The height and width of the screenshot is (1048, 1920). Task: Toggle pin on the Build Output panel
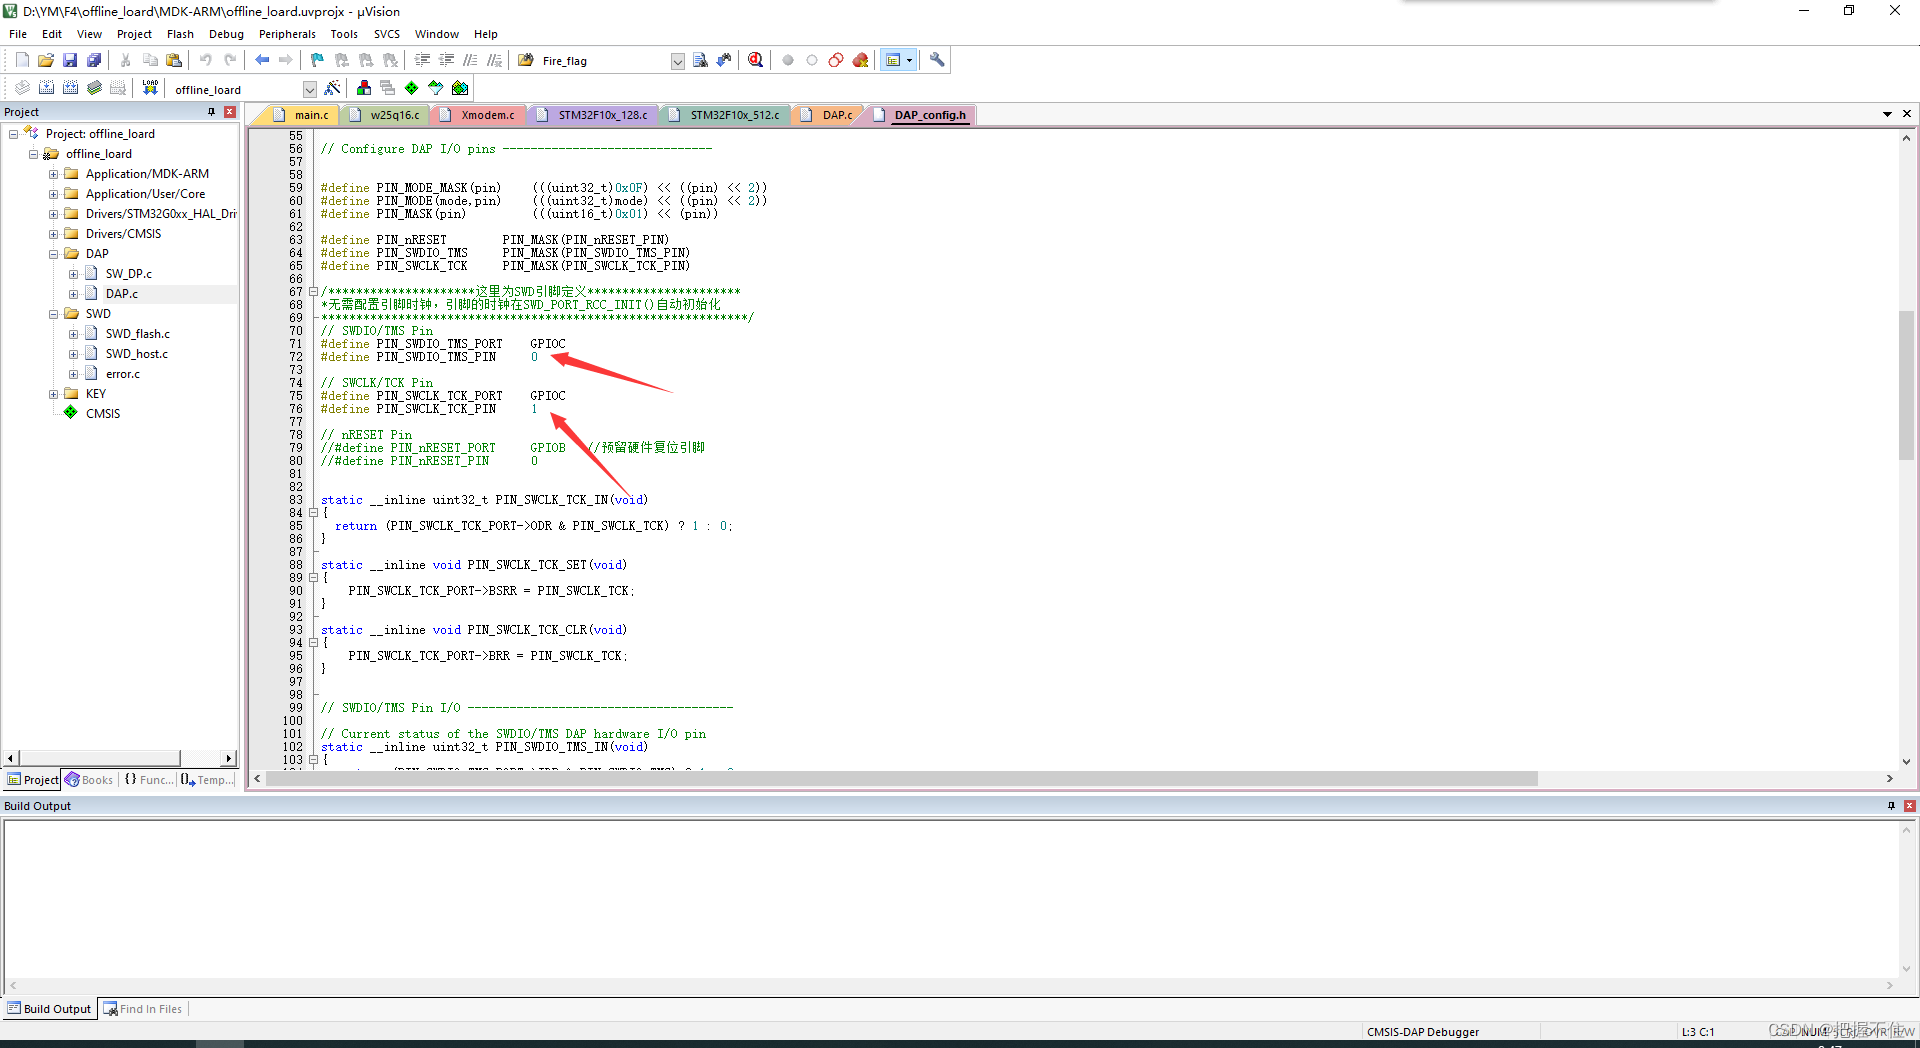(x=1891, y=806)
